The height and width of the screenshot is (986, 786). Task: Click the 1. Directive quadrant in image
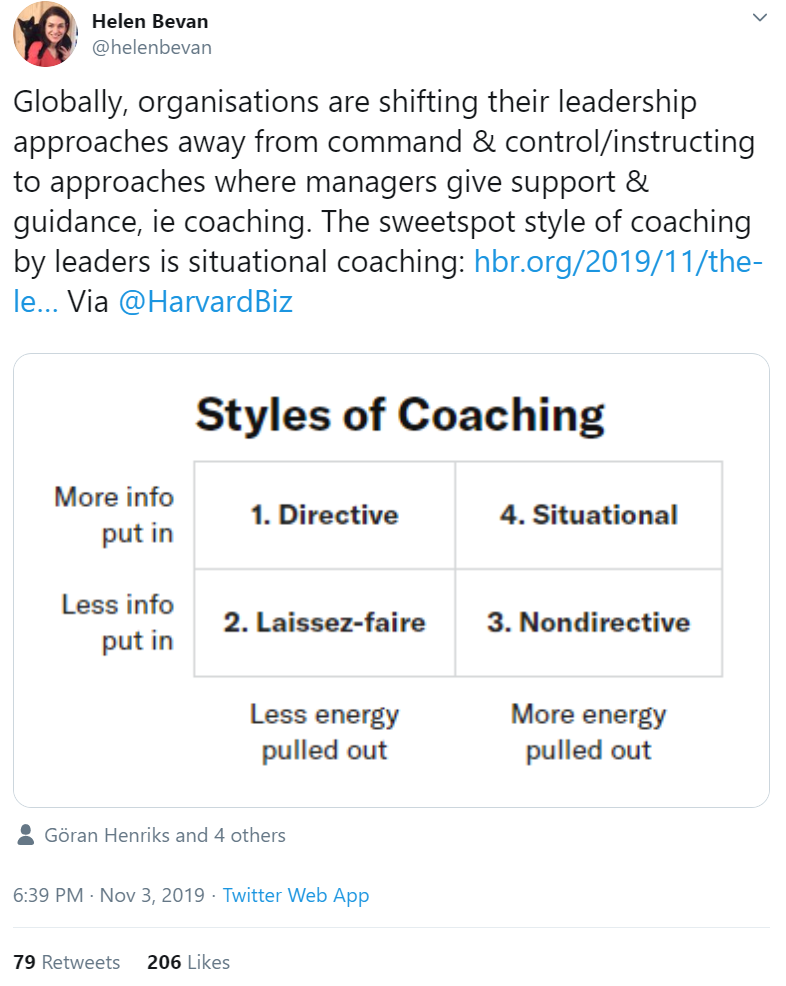pyautogui.click(x=324, y=515)
